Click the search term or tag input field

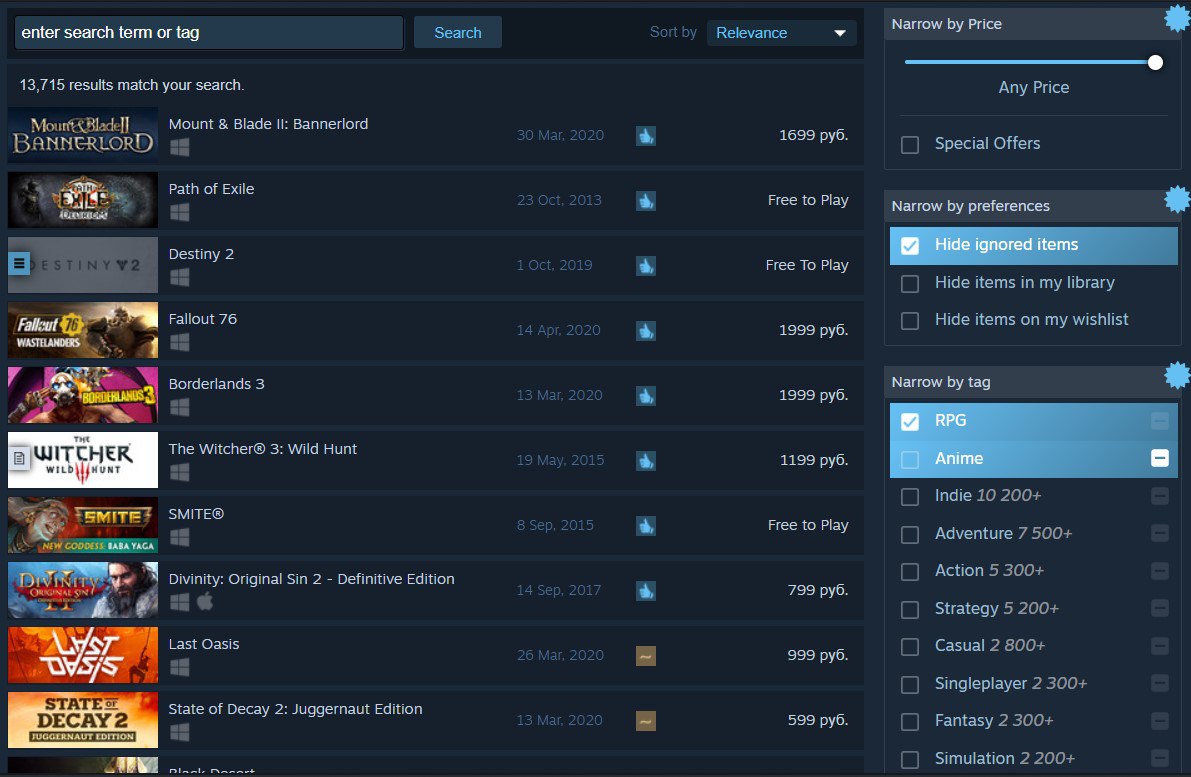pyautogui.click(x=209, y=33)
